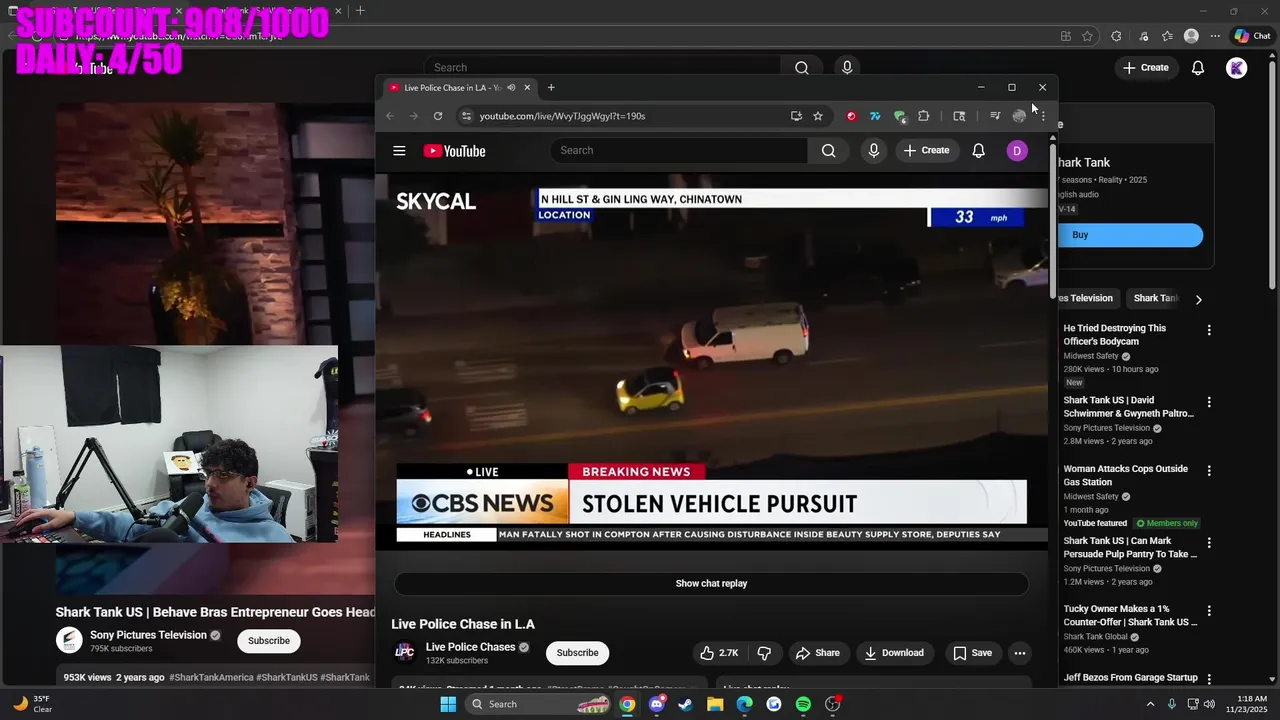
Task: Go back in Chrome window
Action: coord(390,116)
